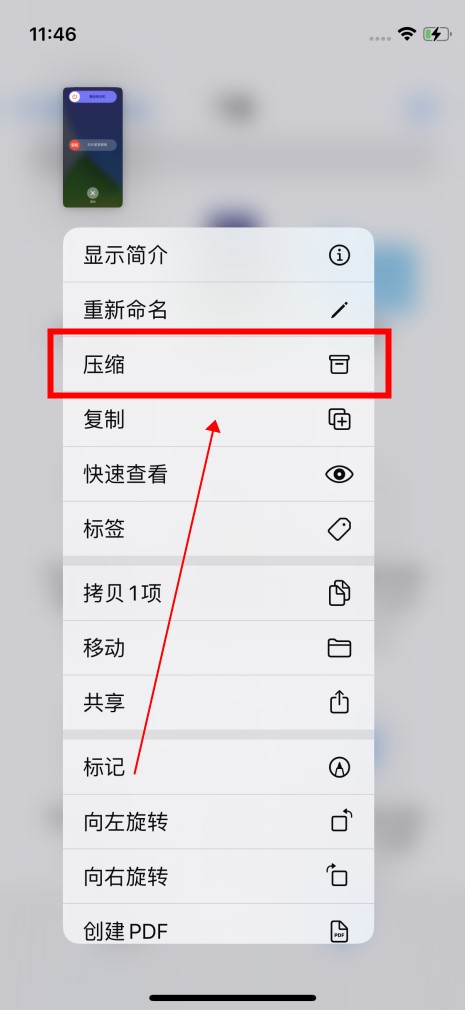Tap the Wi-Fi status bar icon
Image resolution: width=465 pixels, height=1010 pixels.
pyautogui.click(x=406, y=33)
